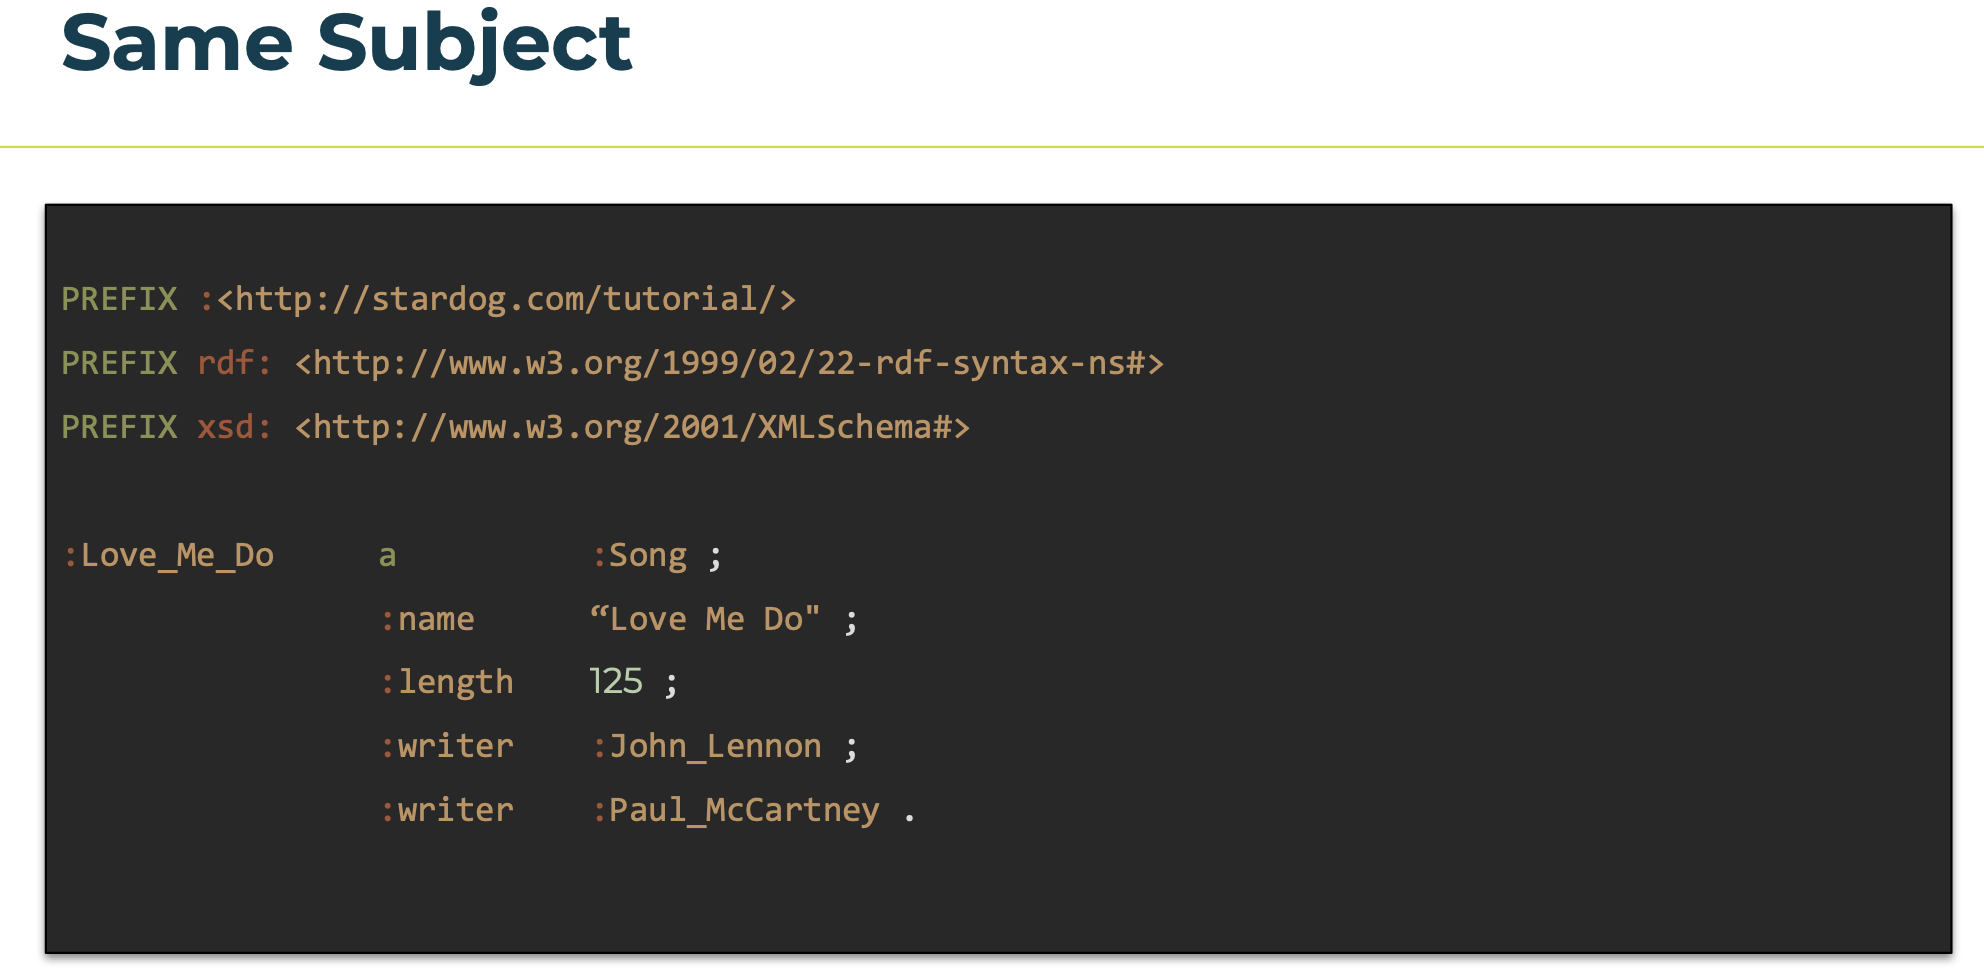
Task: Select the rdf: prefix label
Action: (234, 363)
